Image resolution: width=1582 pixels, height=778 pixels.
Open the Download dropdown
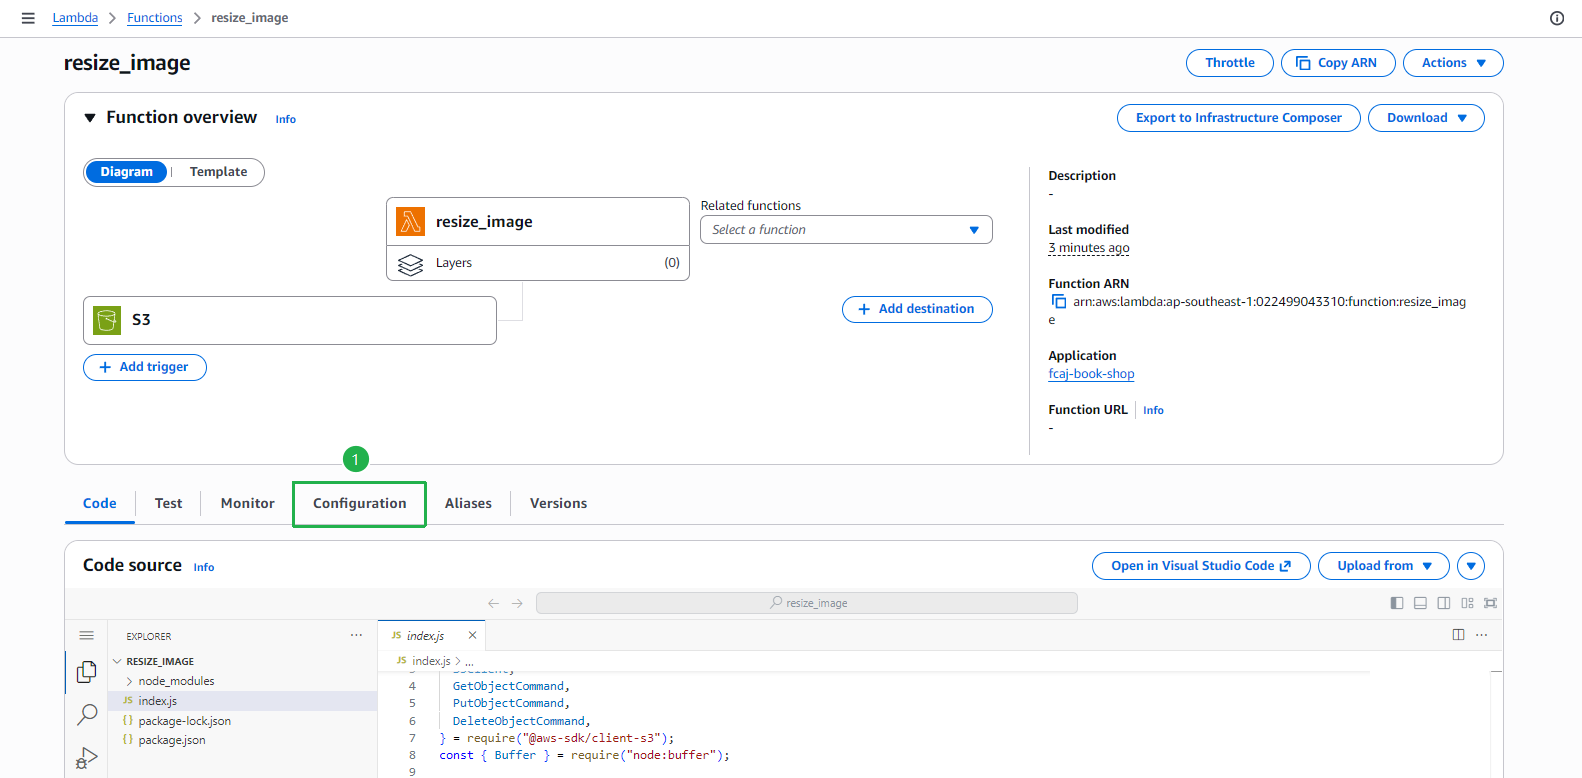click(1426, 118)
